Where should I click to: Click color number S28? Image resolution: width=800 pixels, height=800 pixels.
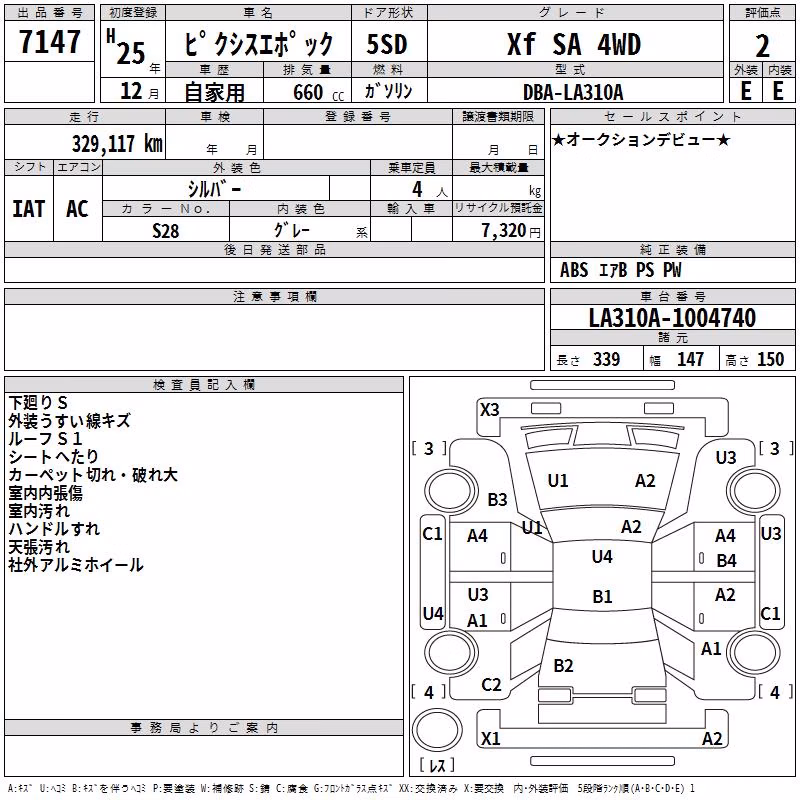pos(165,231)
